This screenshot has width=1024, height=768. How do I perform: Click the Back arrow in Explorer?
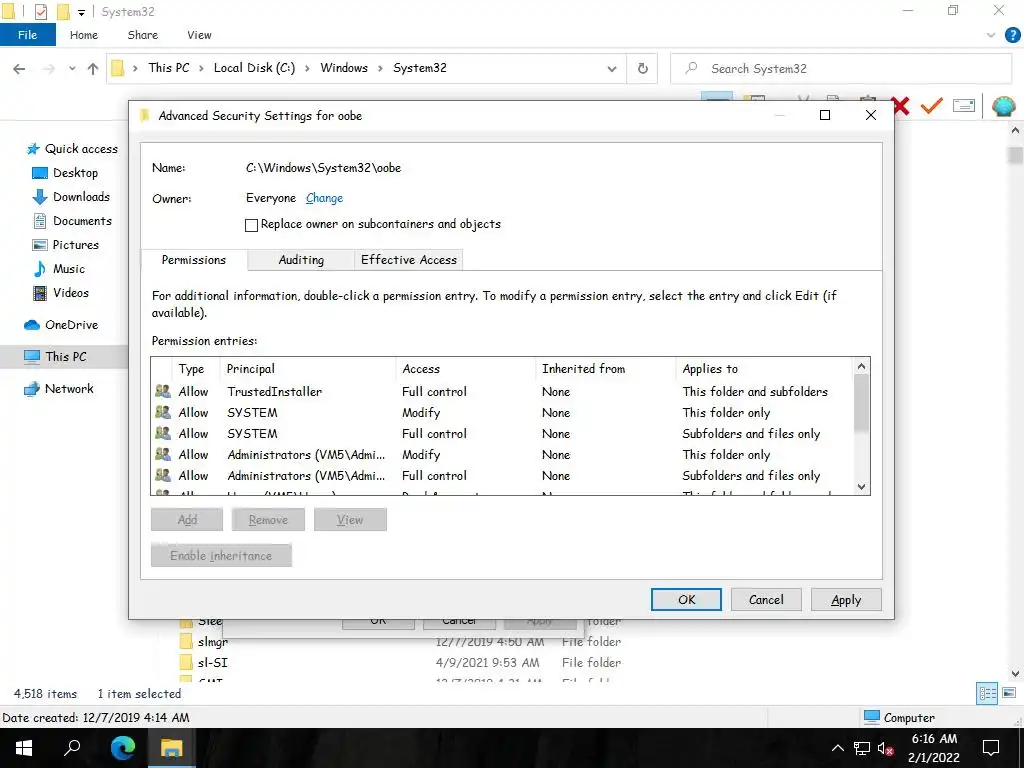point(19,69)
